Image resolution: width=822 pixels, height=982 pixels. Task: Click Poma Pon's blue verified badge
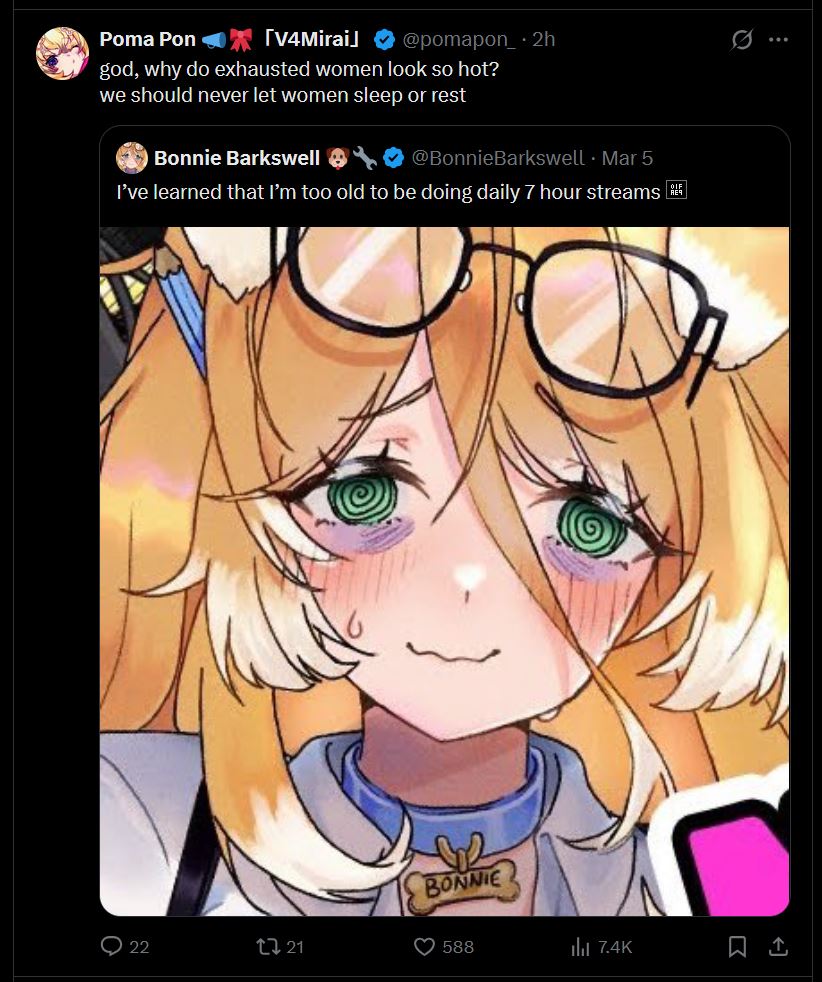[384, 40]
